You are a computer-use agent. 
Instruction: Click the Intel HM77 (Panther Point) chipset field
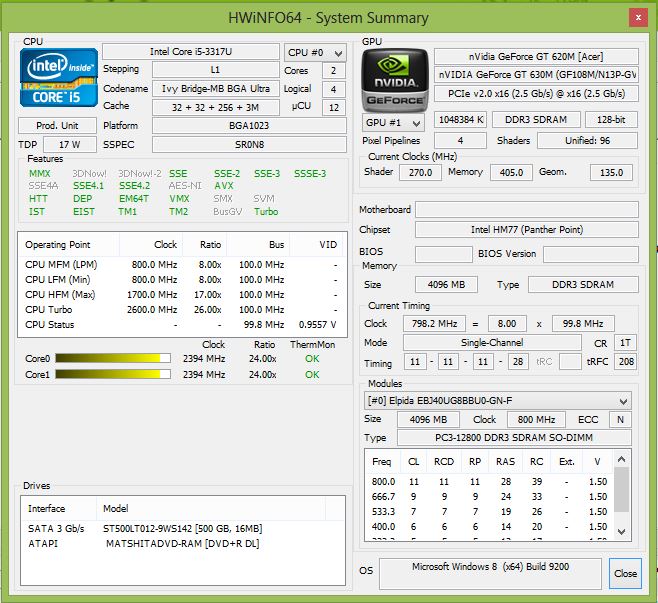pyautogui.click(x=527, y=230)
